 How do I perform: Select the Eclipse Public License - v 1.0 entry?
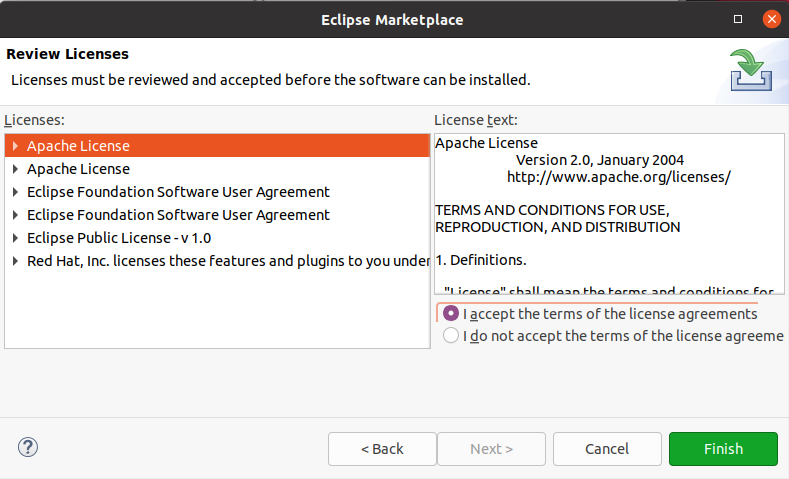(x=119, y=238)
